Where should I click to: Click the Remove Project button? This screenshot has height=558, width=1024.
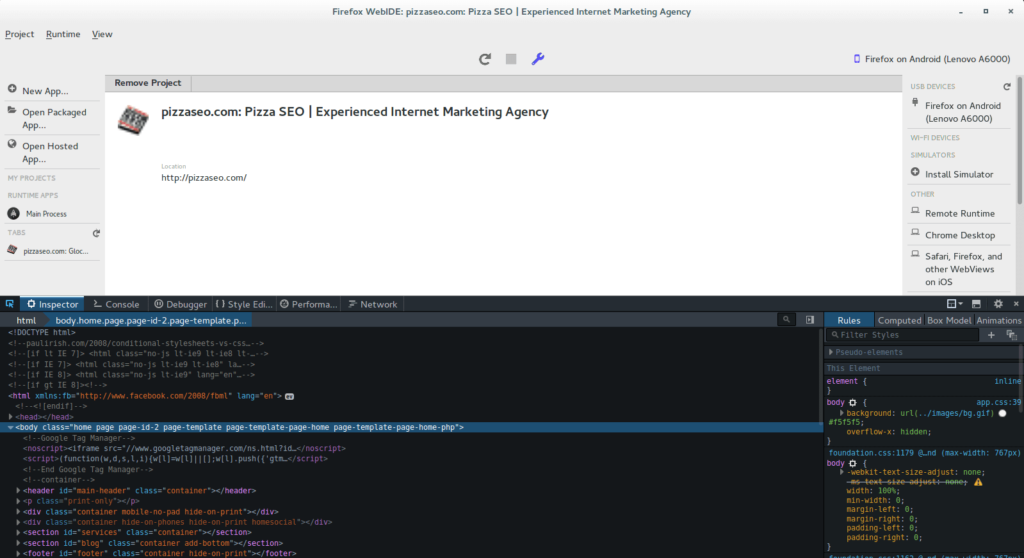(148, 83)
